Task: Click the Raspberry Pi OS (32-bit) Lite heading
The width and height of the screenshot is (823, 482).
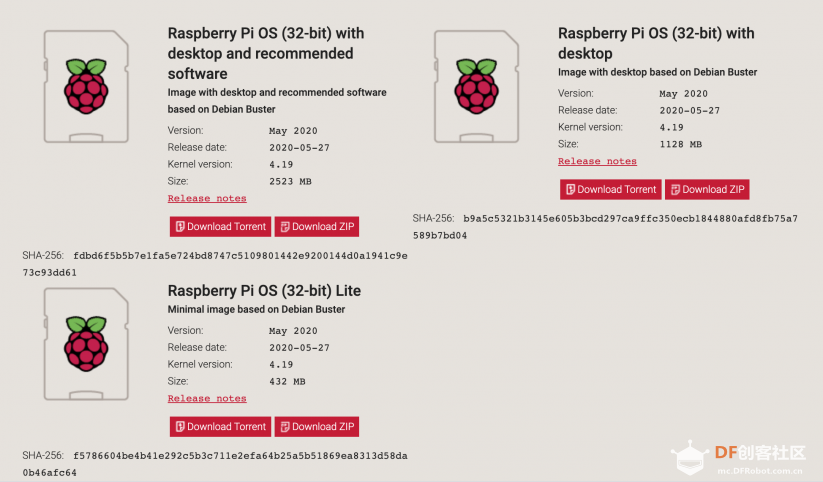Action: 264,291
